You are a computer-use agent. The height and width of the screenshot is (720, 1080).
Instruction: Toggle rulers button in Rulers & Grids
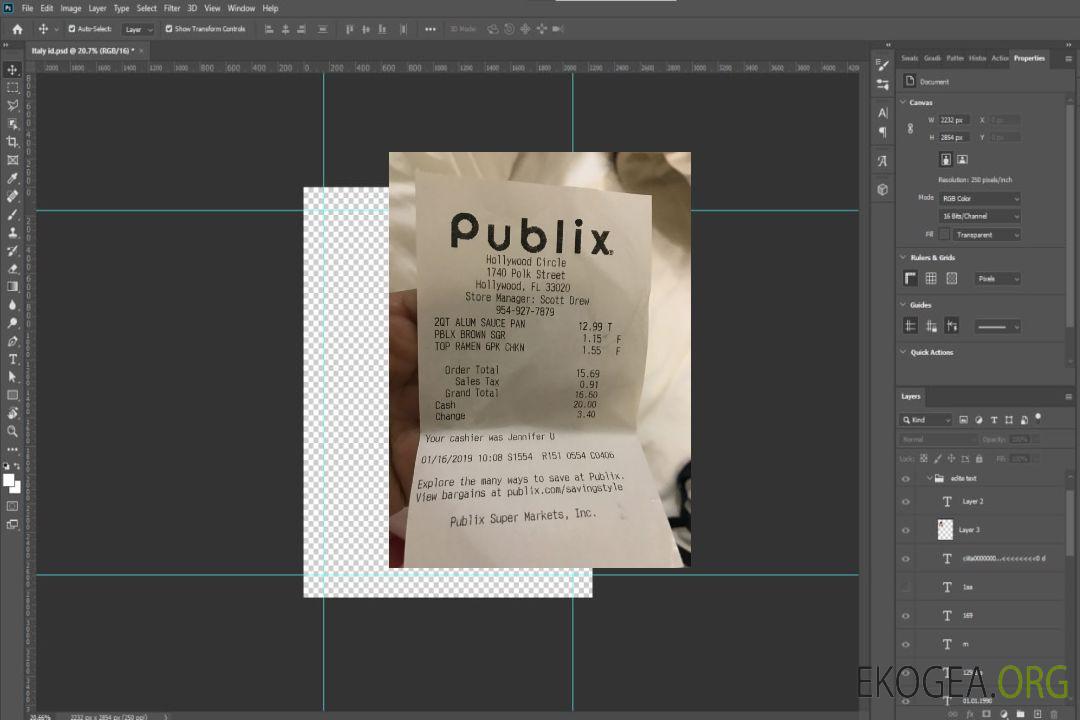(x=910, y=278)
